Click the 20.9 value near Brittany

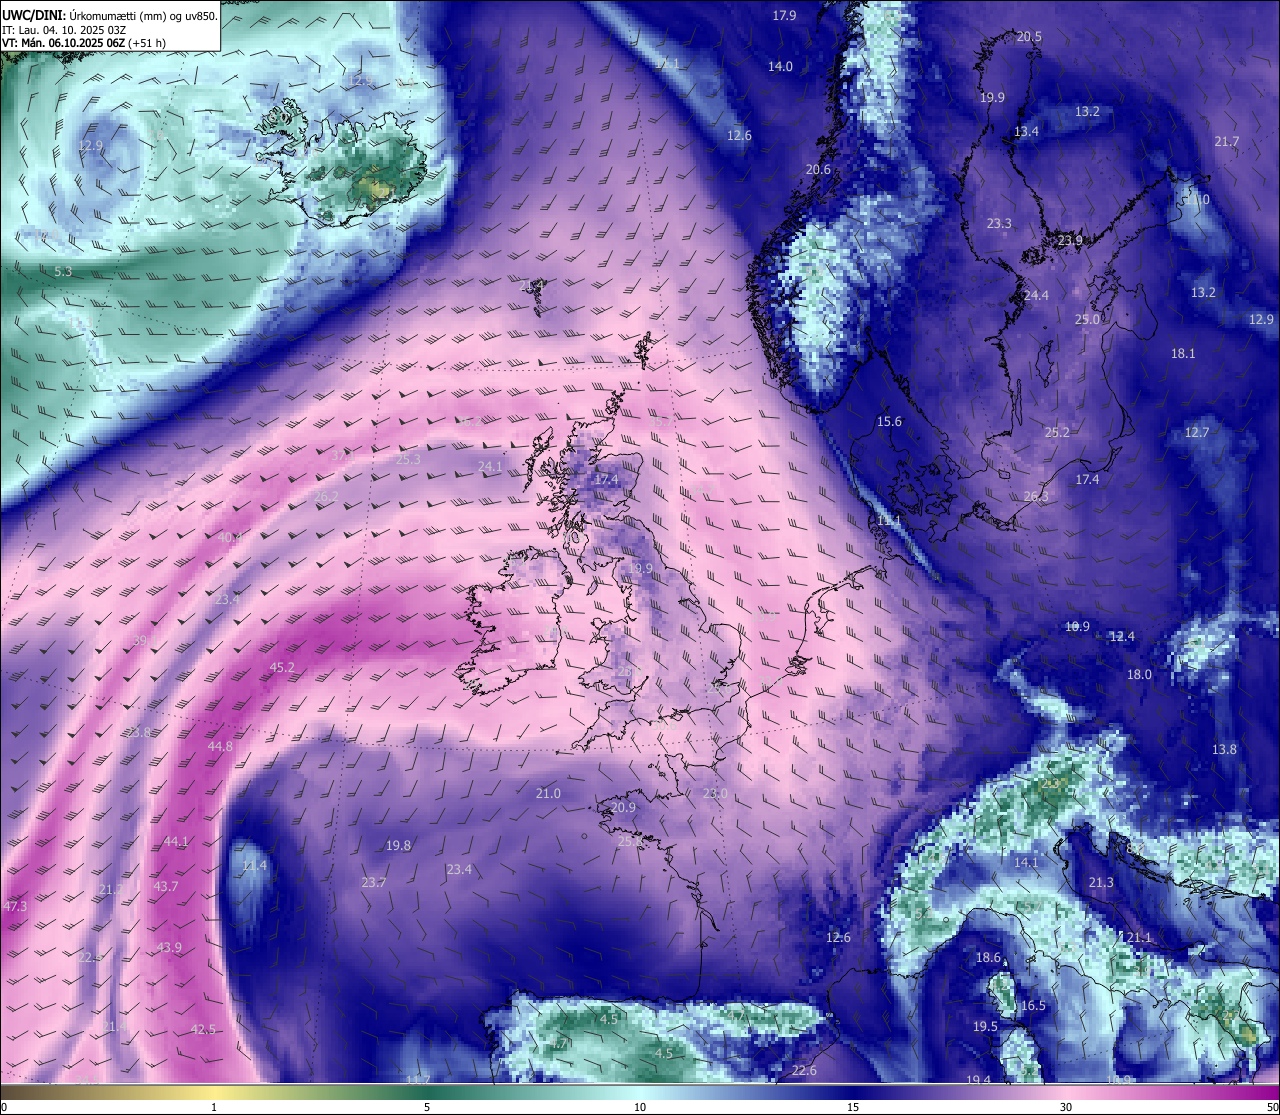pos(623,808)
